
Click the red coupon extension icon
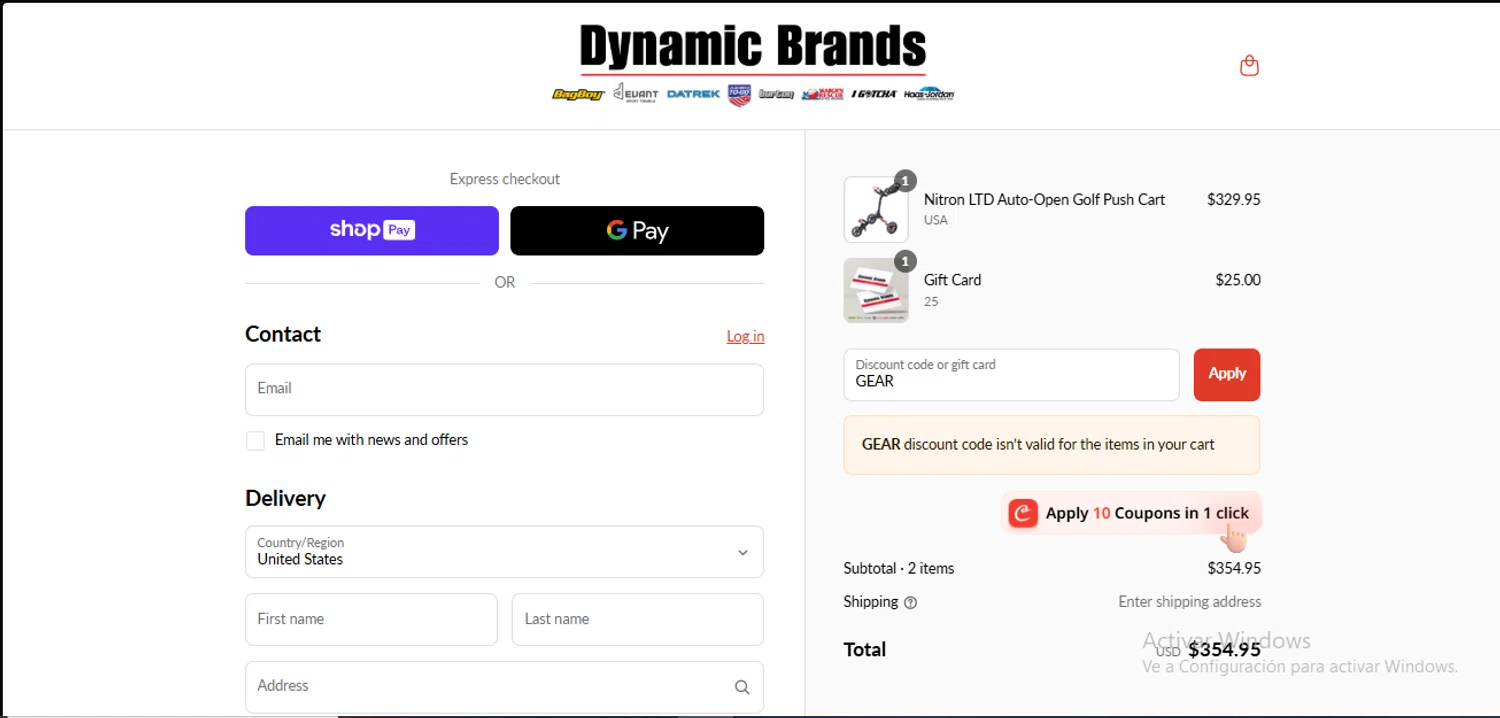click(1023, 513)
